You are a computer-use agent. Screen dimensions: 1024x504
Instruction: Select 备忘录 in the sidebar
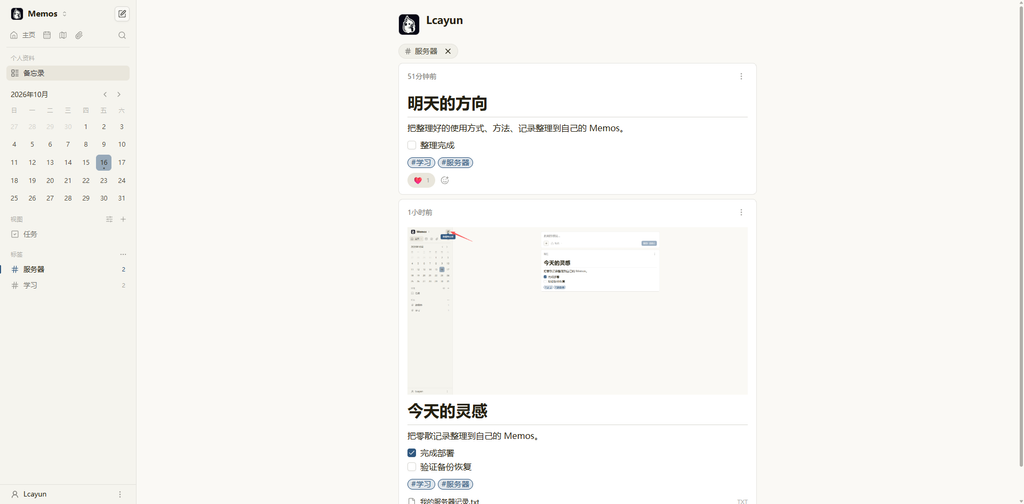pyautogui.click(x=68, y=73)
